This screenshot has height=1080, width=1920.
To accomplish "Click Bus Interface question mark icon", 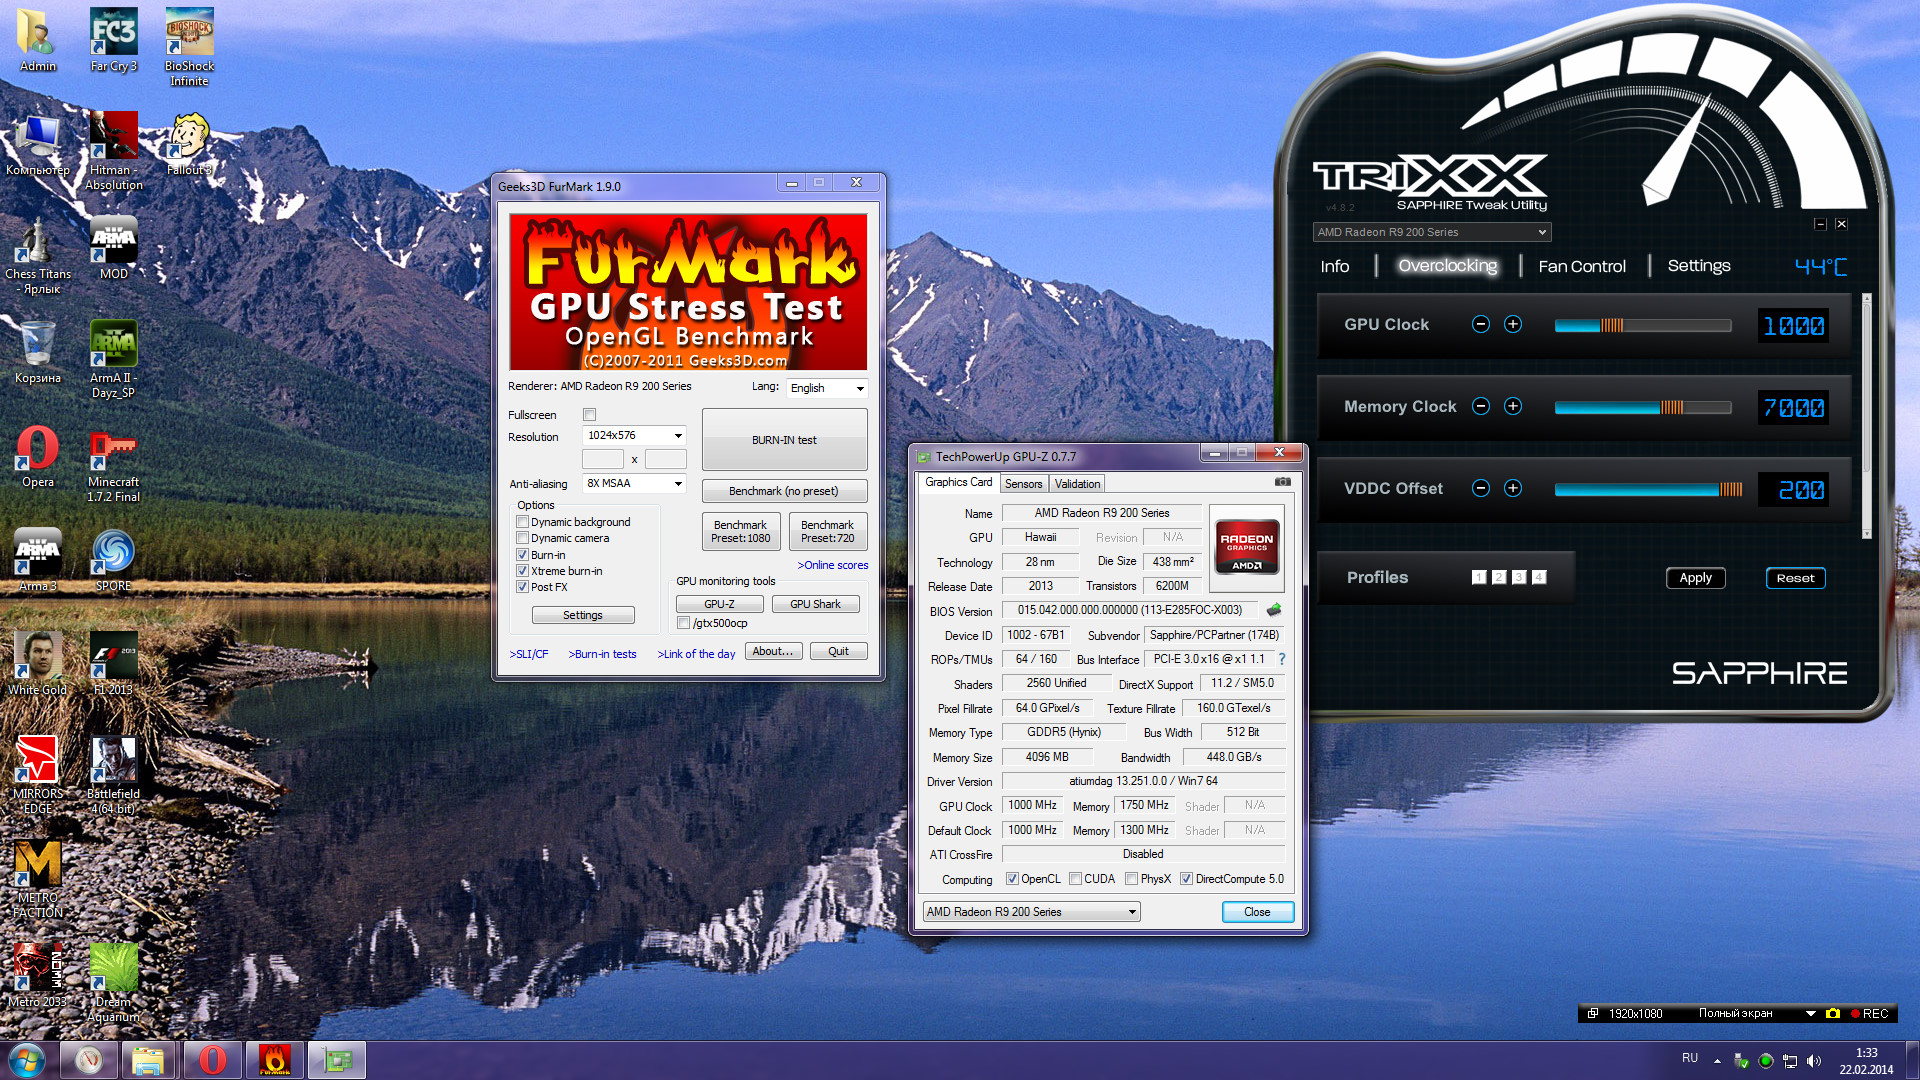I will [1282, 659].
